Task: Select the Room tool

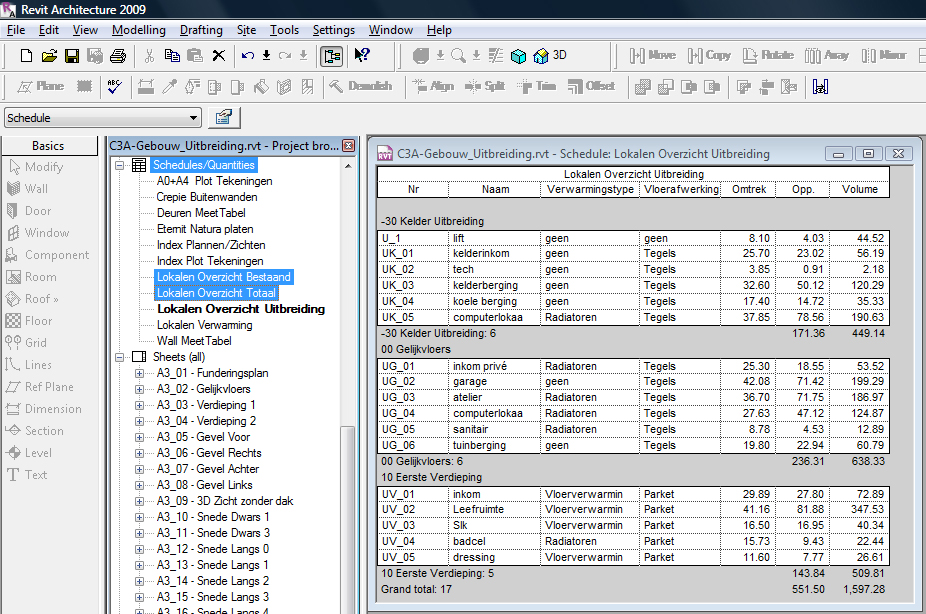Action: click(31, 277)
